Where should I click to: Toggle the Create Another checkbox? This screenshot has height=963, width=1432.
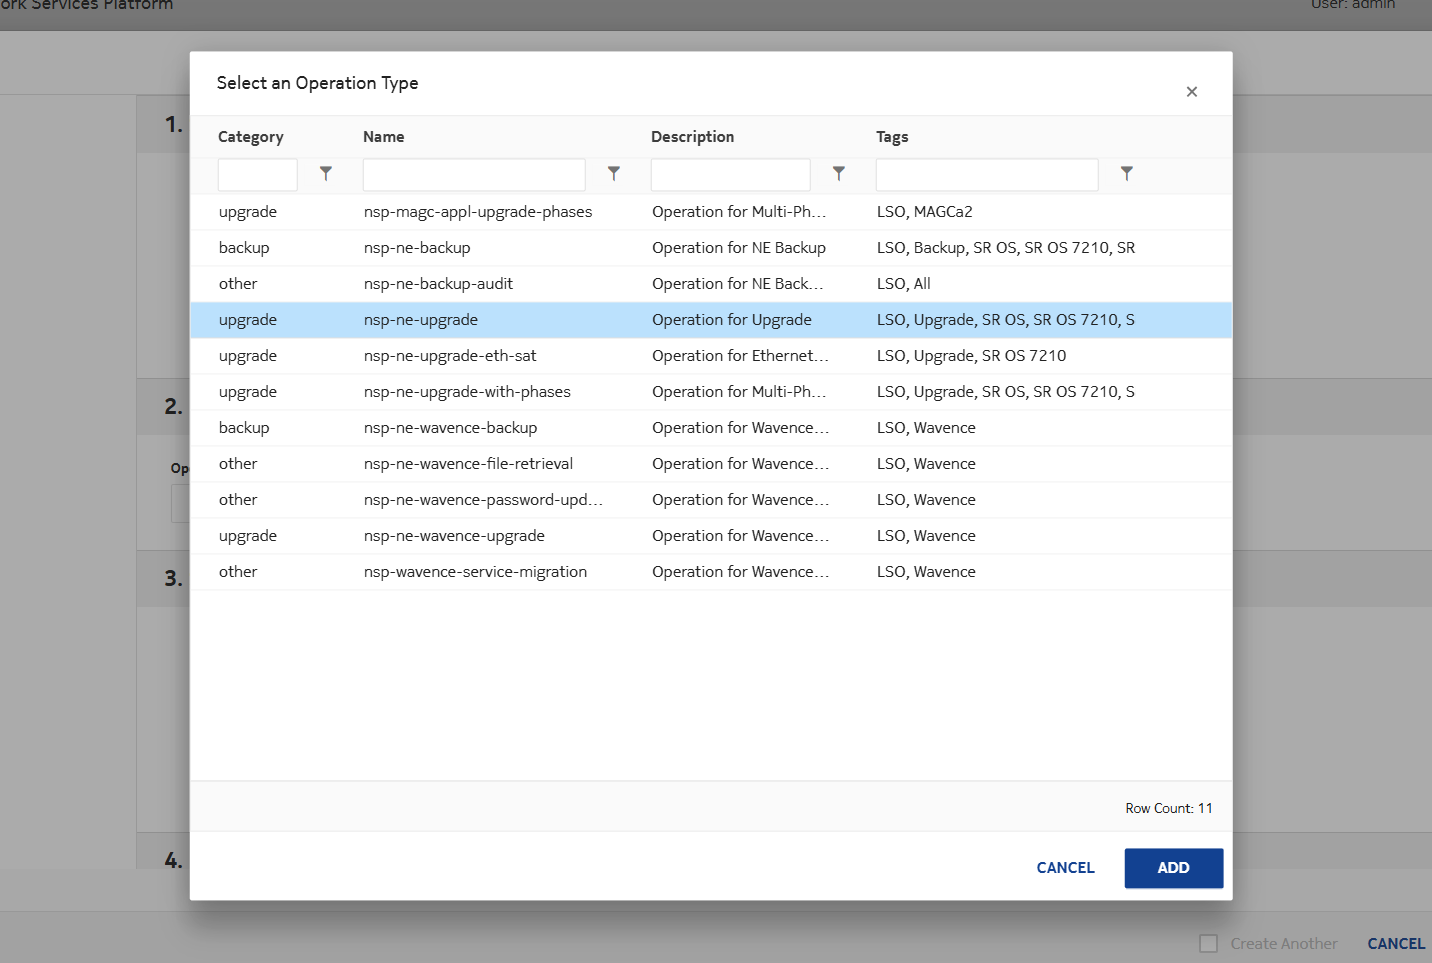pos(1209,943)
